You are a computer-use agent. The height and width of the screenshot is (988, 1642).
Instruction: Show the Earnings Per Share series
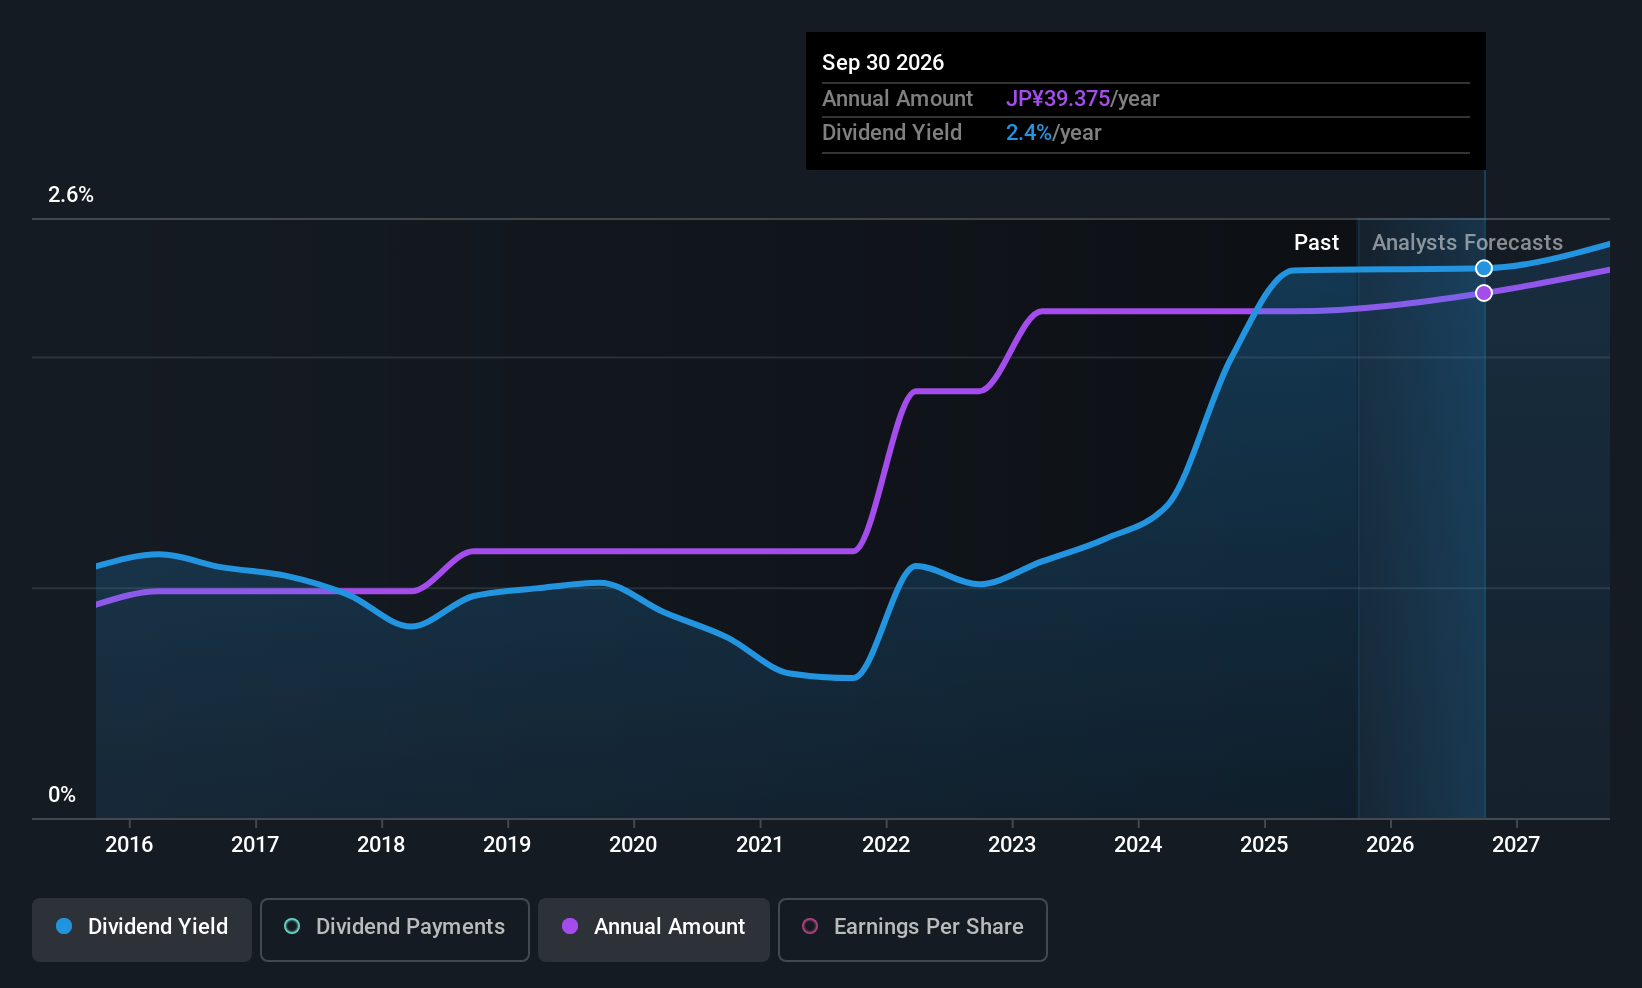912,929
